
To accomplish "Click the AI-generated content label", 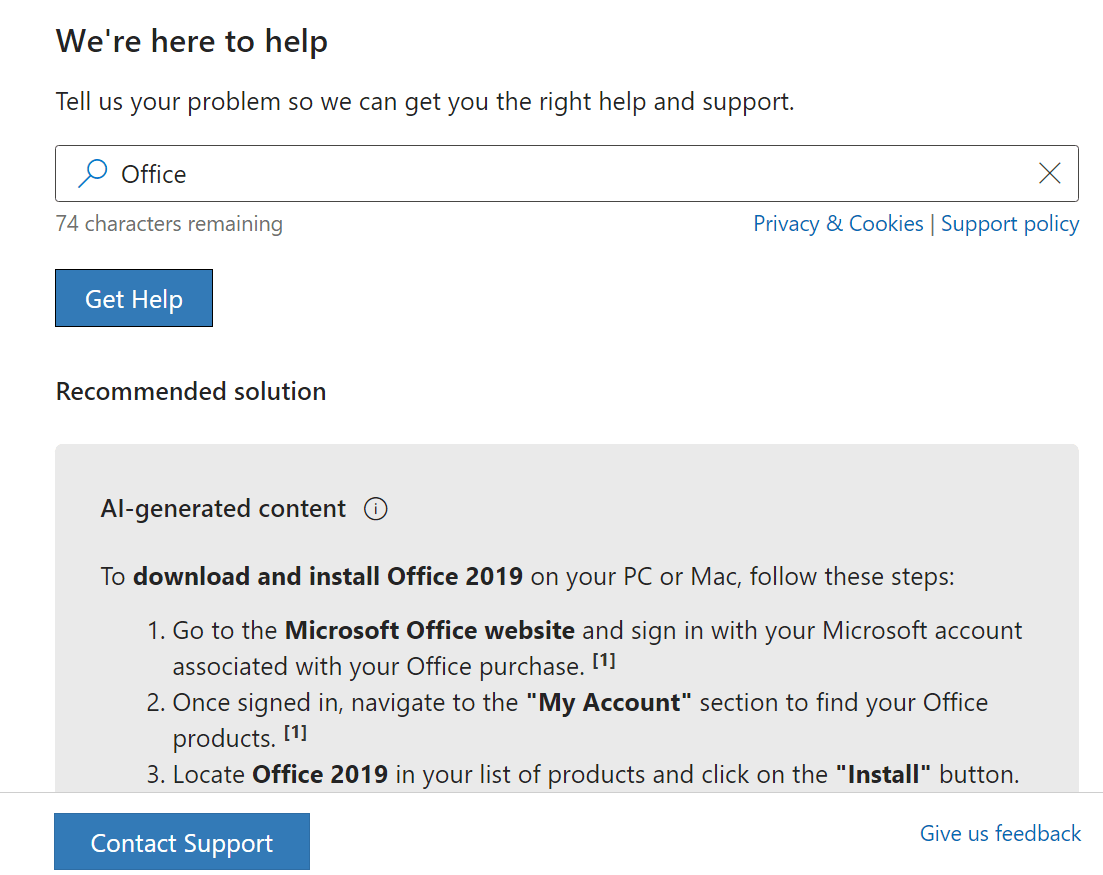I will 222,508.
